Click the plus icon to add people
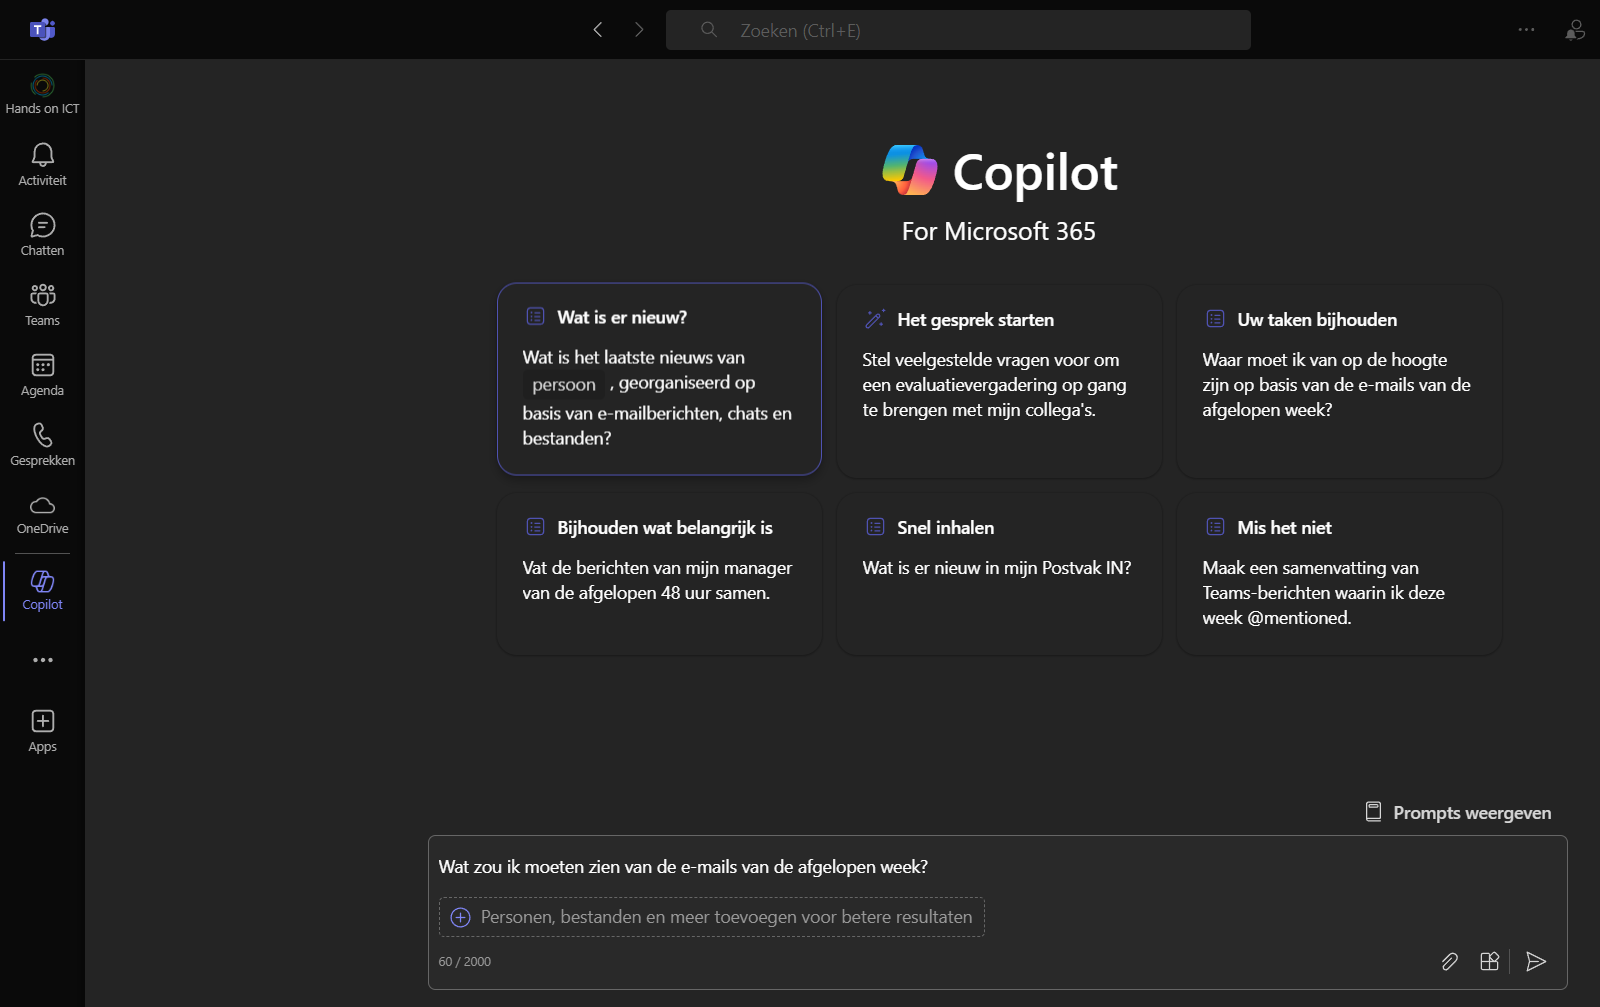The height and width of the screenshot is (1007, 1600). [460, 917]
